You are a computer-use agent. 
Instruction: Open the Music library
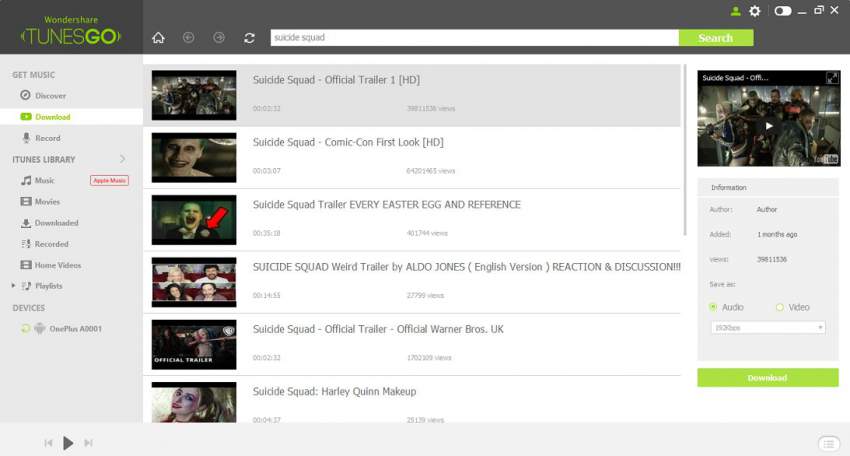[x=44, y=181]
